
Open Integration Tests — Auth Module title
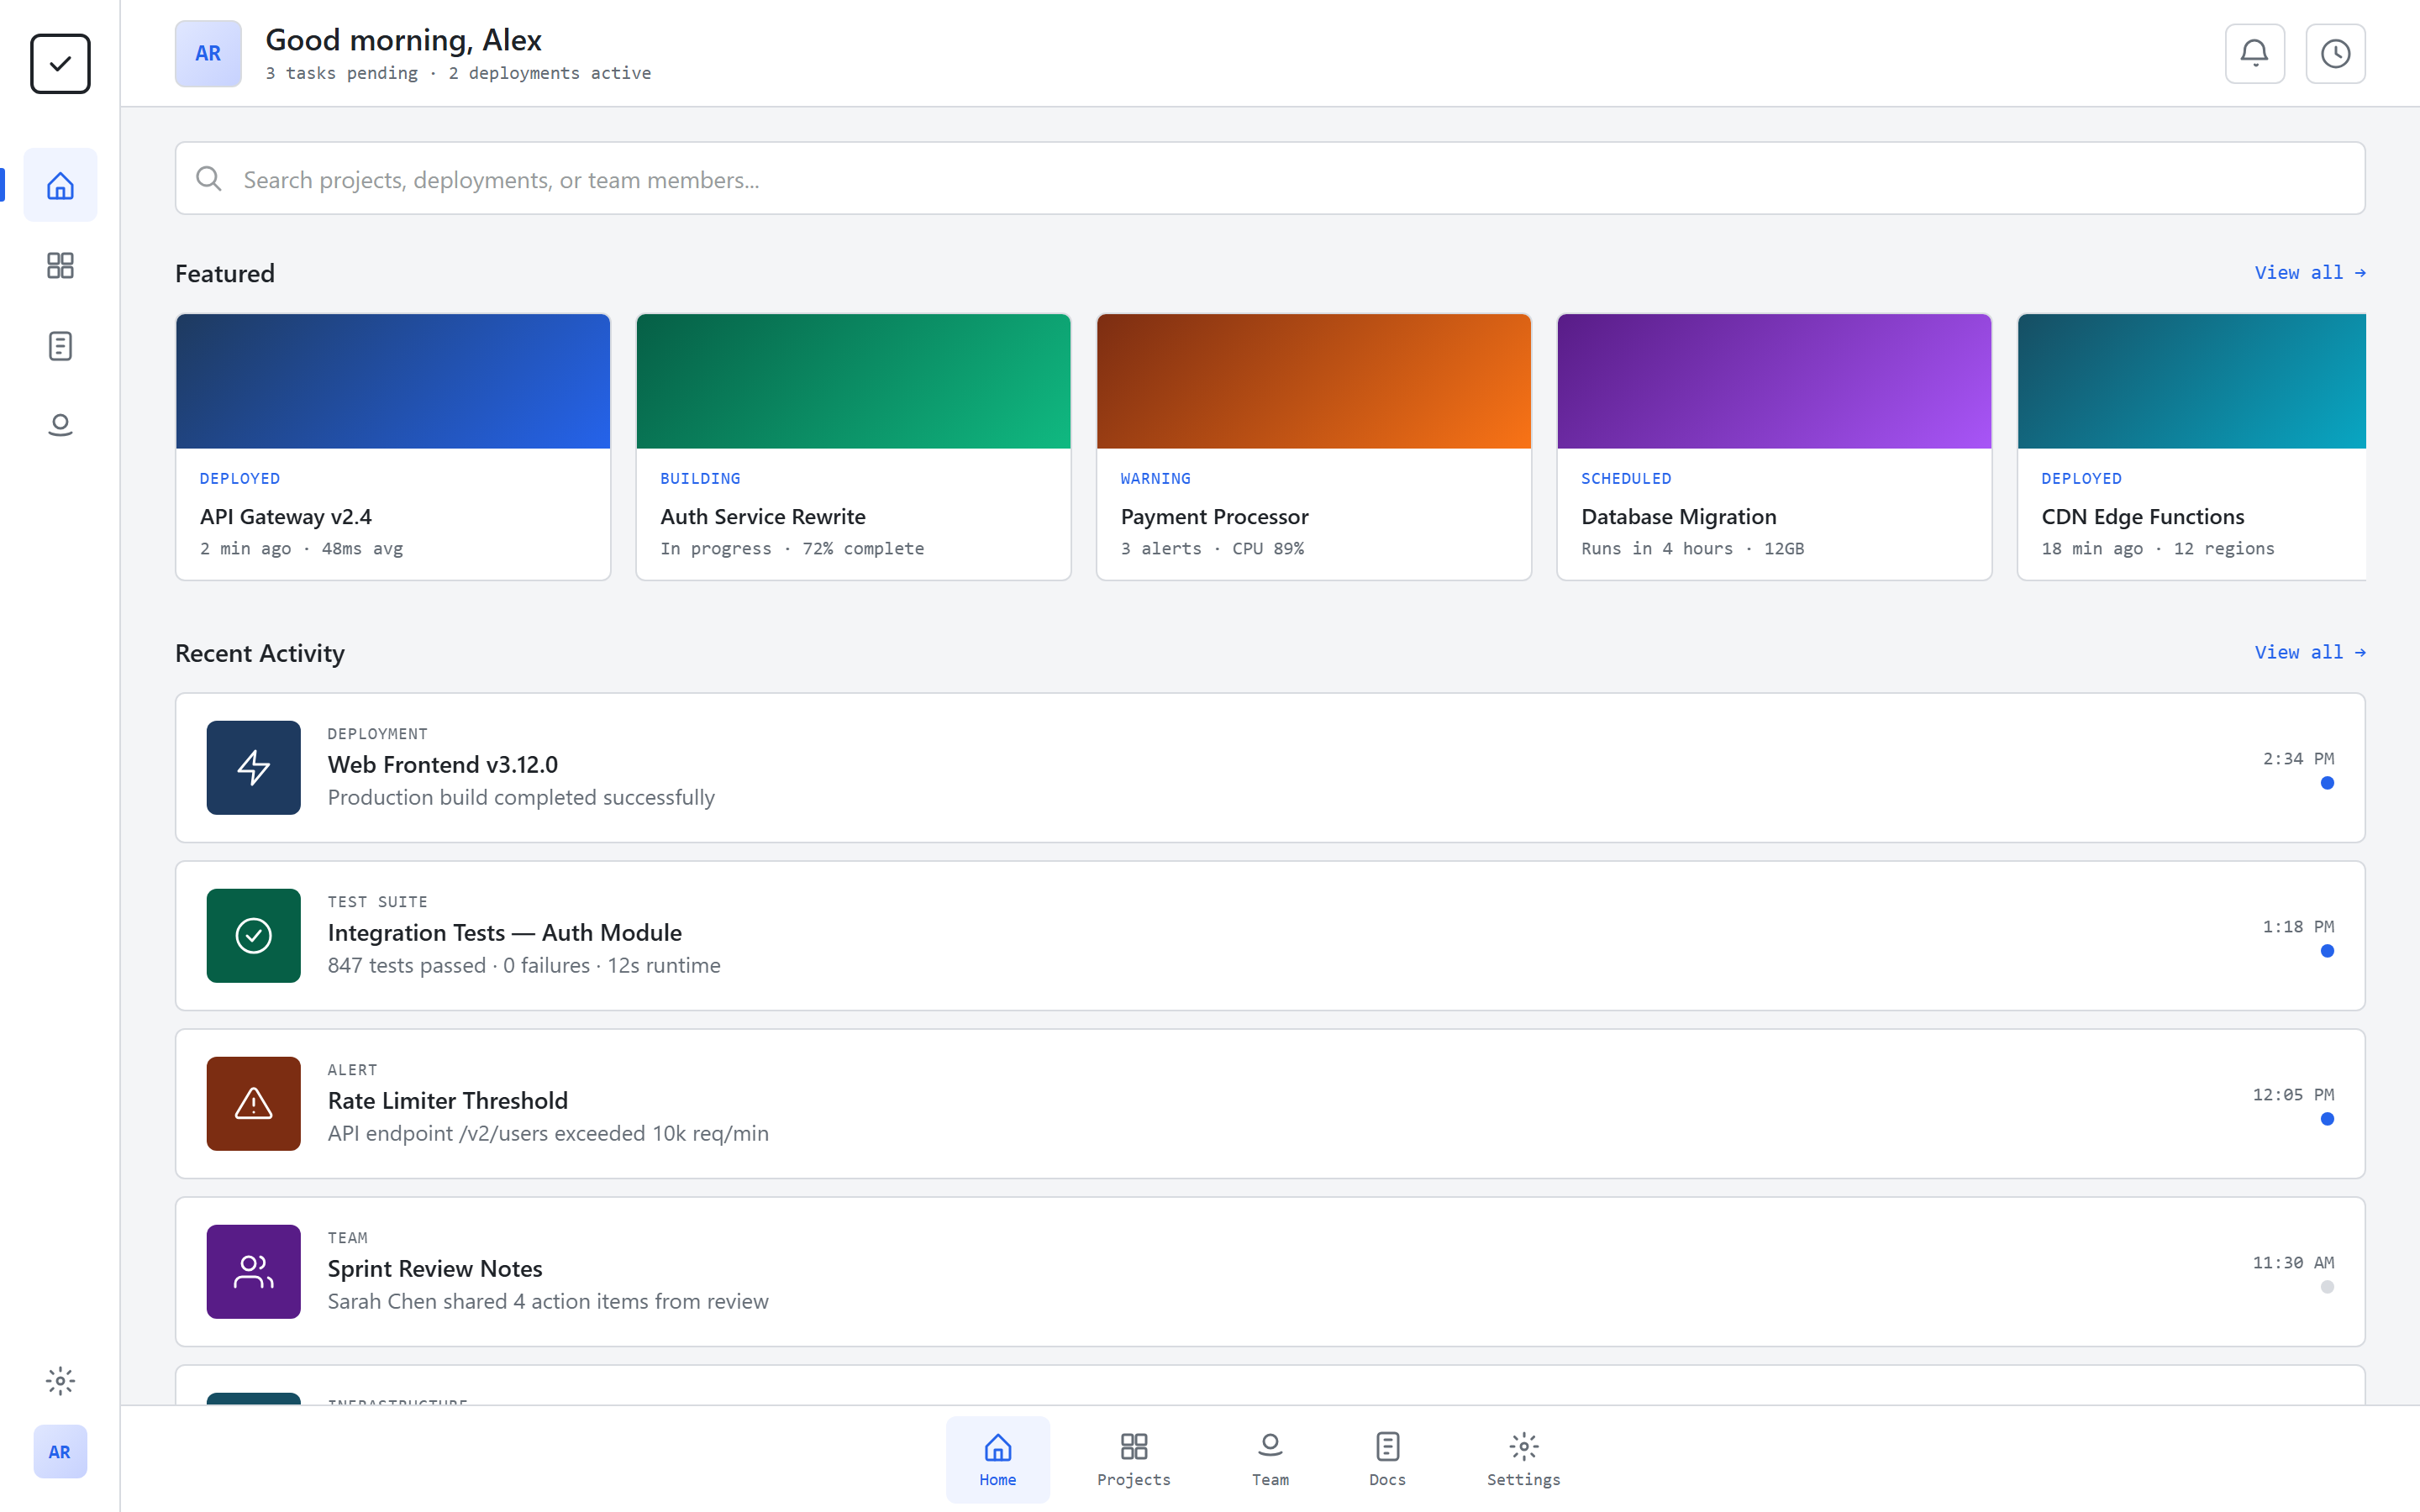click(505, 933)
